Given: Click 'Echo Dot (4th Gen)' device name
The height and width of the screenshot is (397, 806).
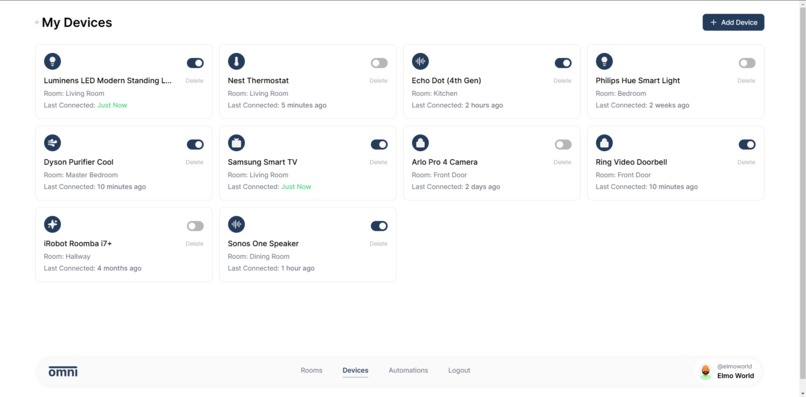Looking at the screenshot, I should [x=446, y=81].
